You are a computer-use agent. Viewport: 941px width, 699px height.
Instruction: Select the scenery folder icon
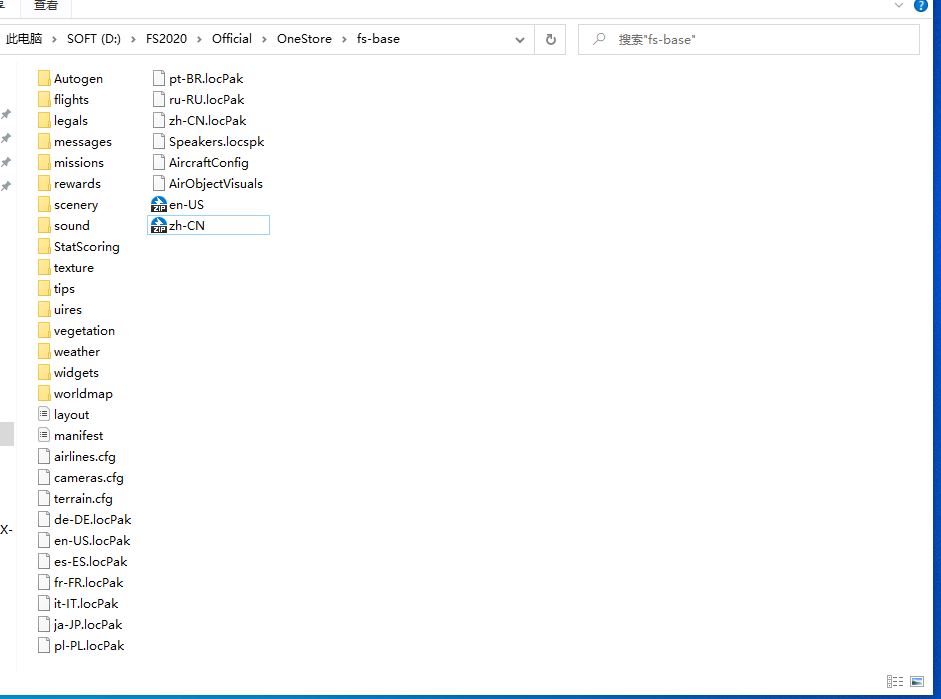click(x=44, y=205)
